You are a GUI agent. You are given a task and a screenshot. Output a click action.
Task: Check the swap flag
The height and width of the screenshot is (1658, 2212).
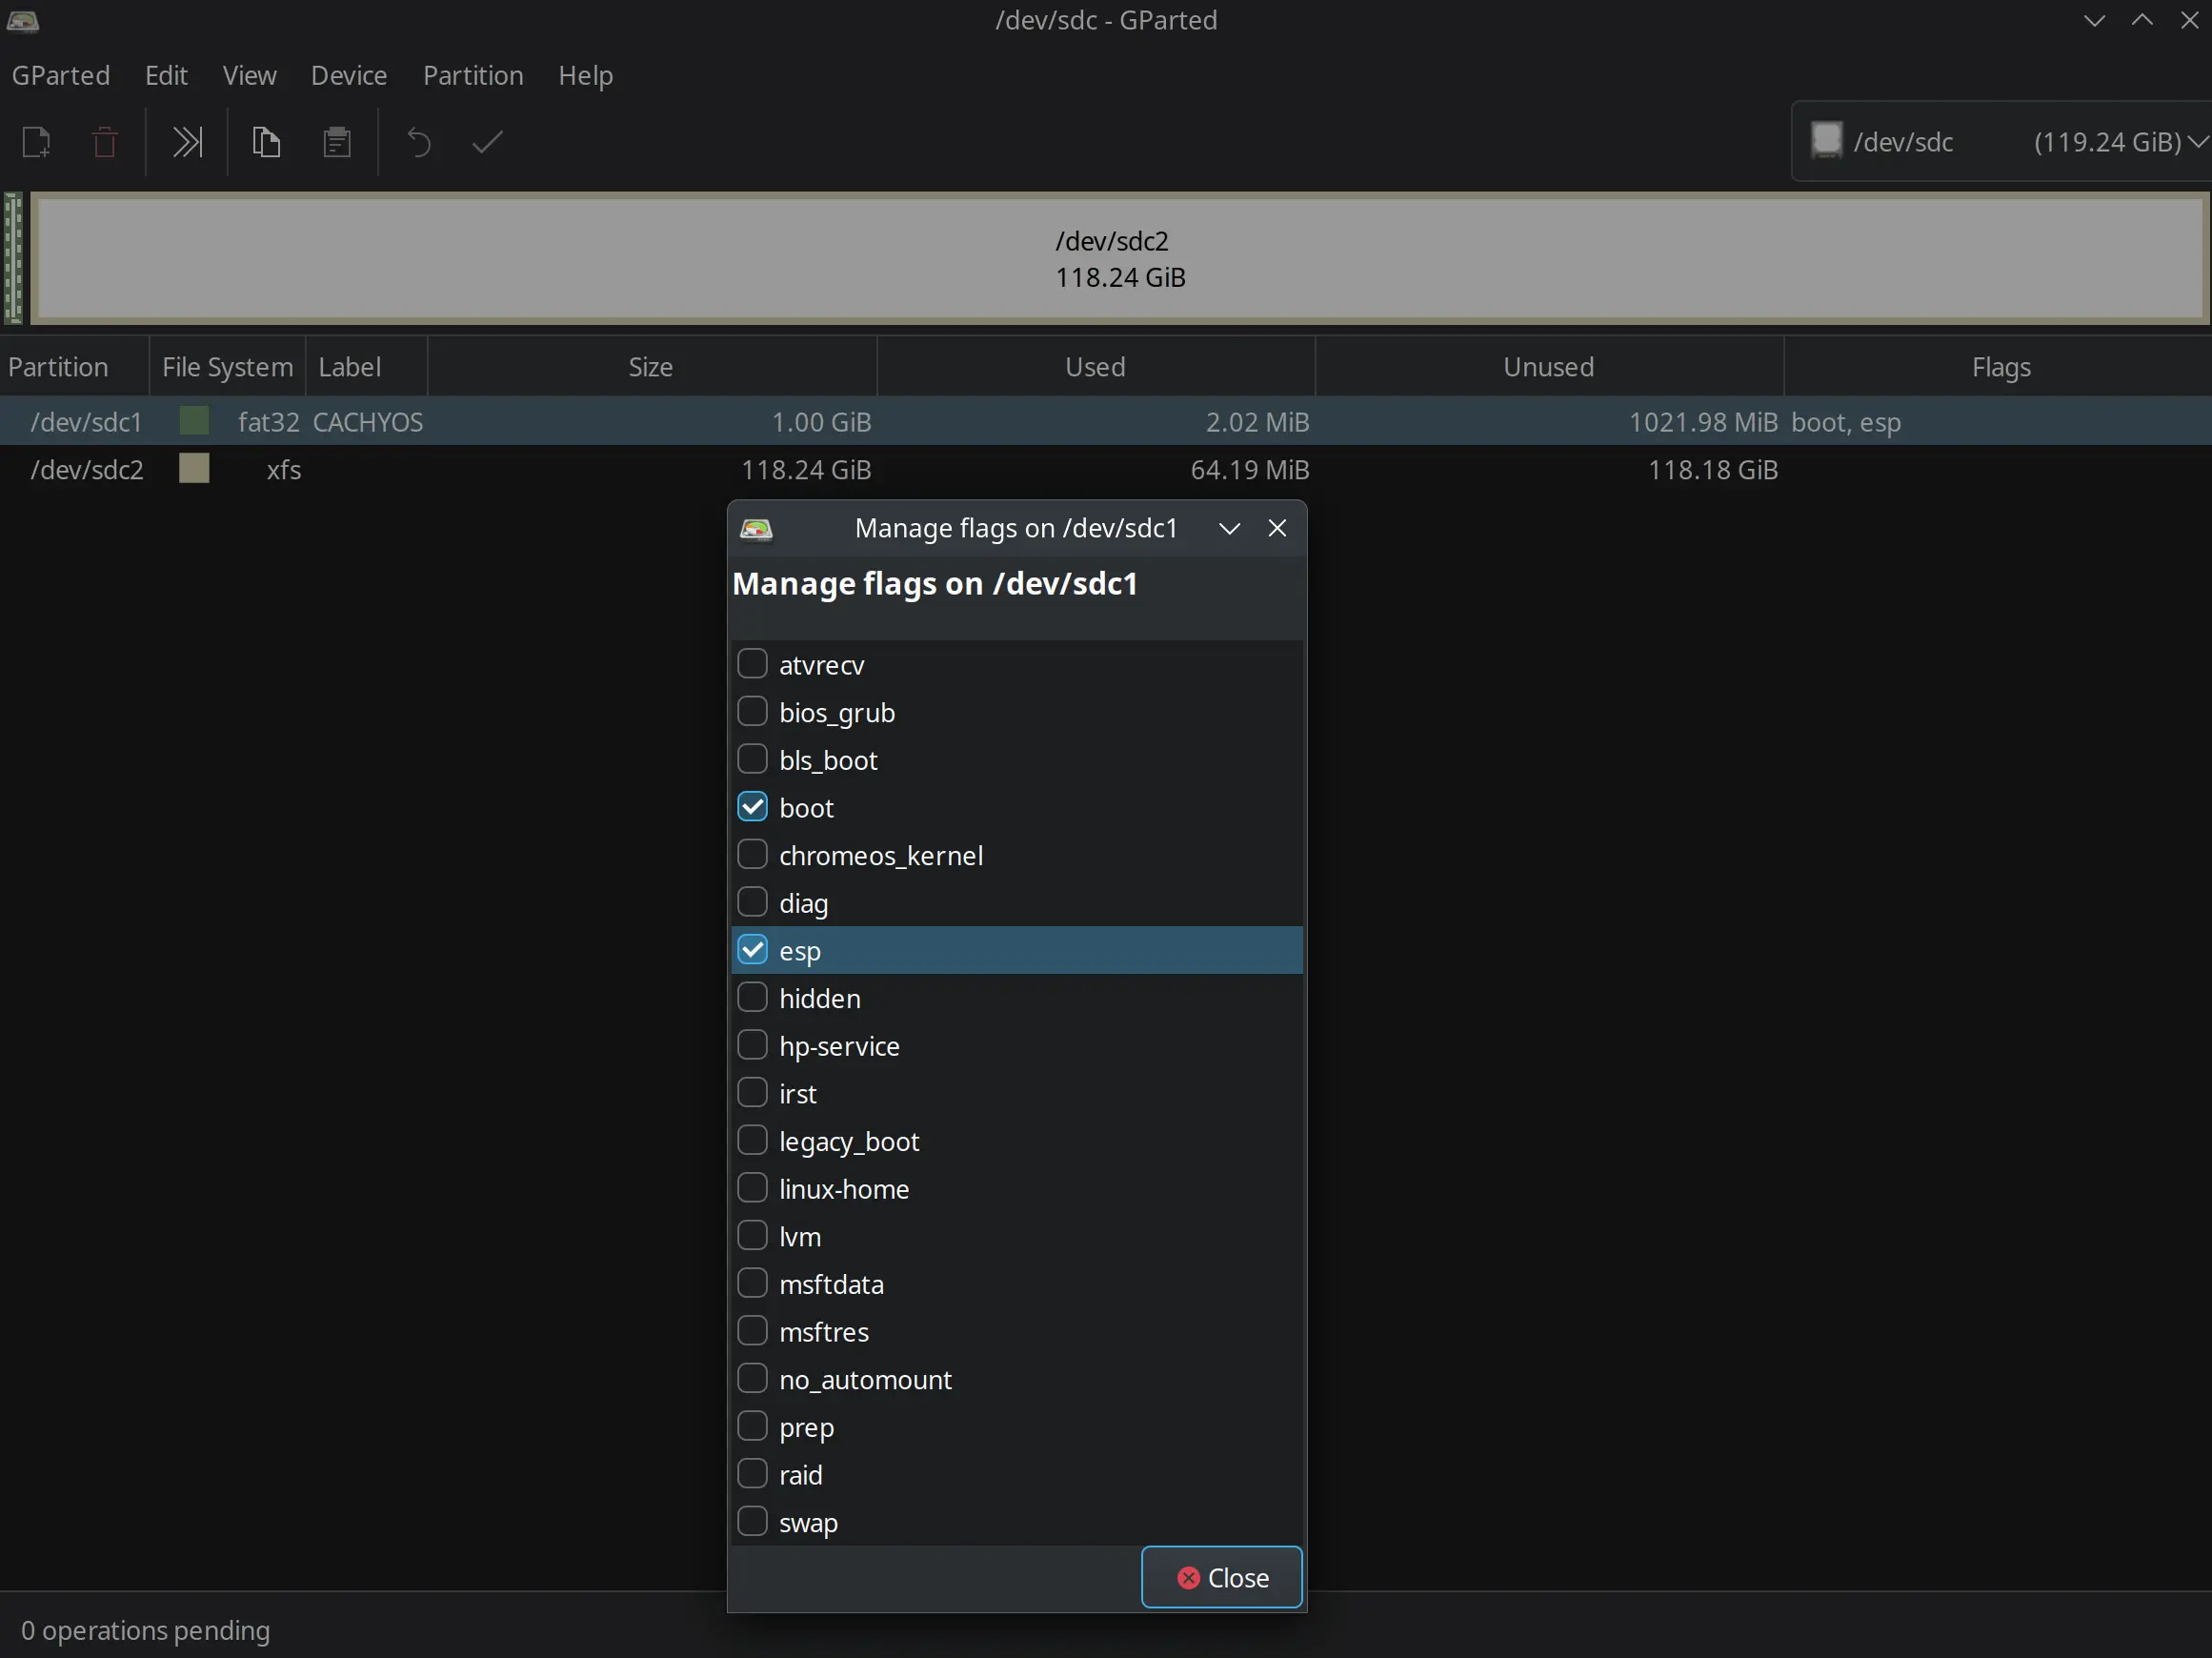point(752,1522)
